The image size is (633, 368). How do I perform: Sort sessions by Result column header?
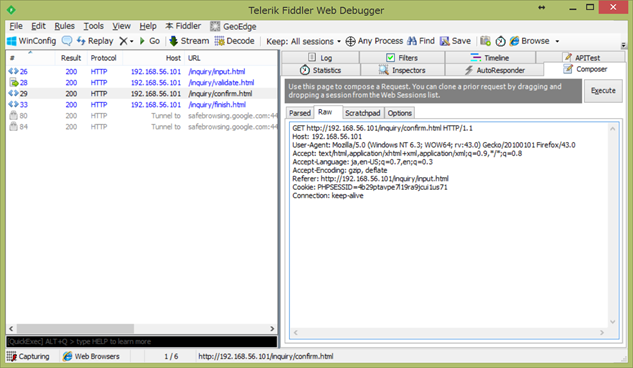71,58
